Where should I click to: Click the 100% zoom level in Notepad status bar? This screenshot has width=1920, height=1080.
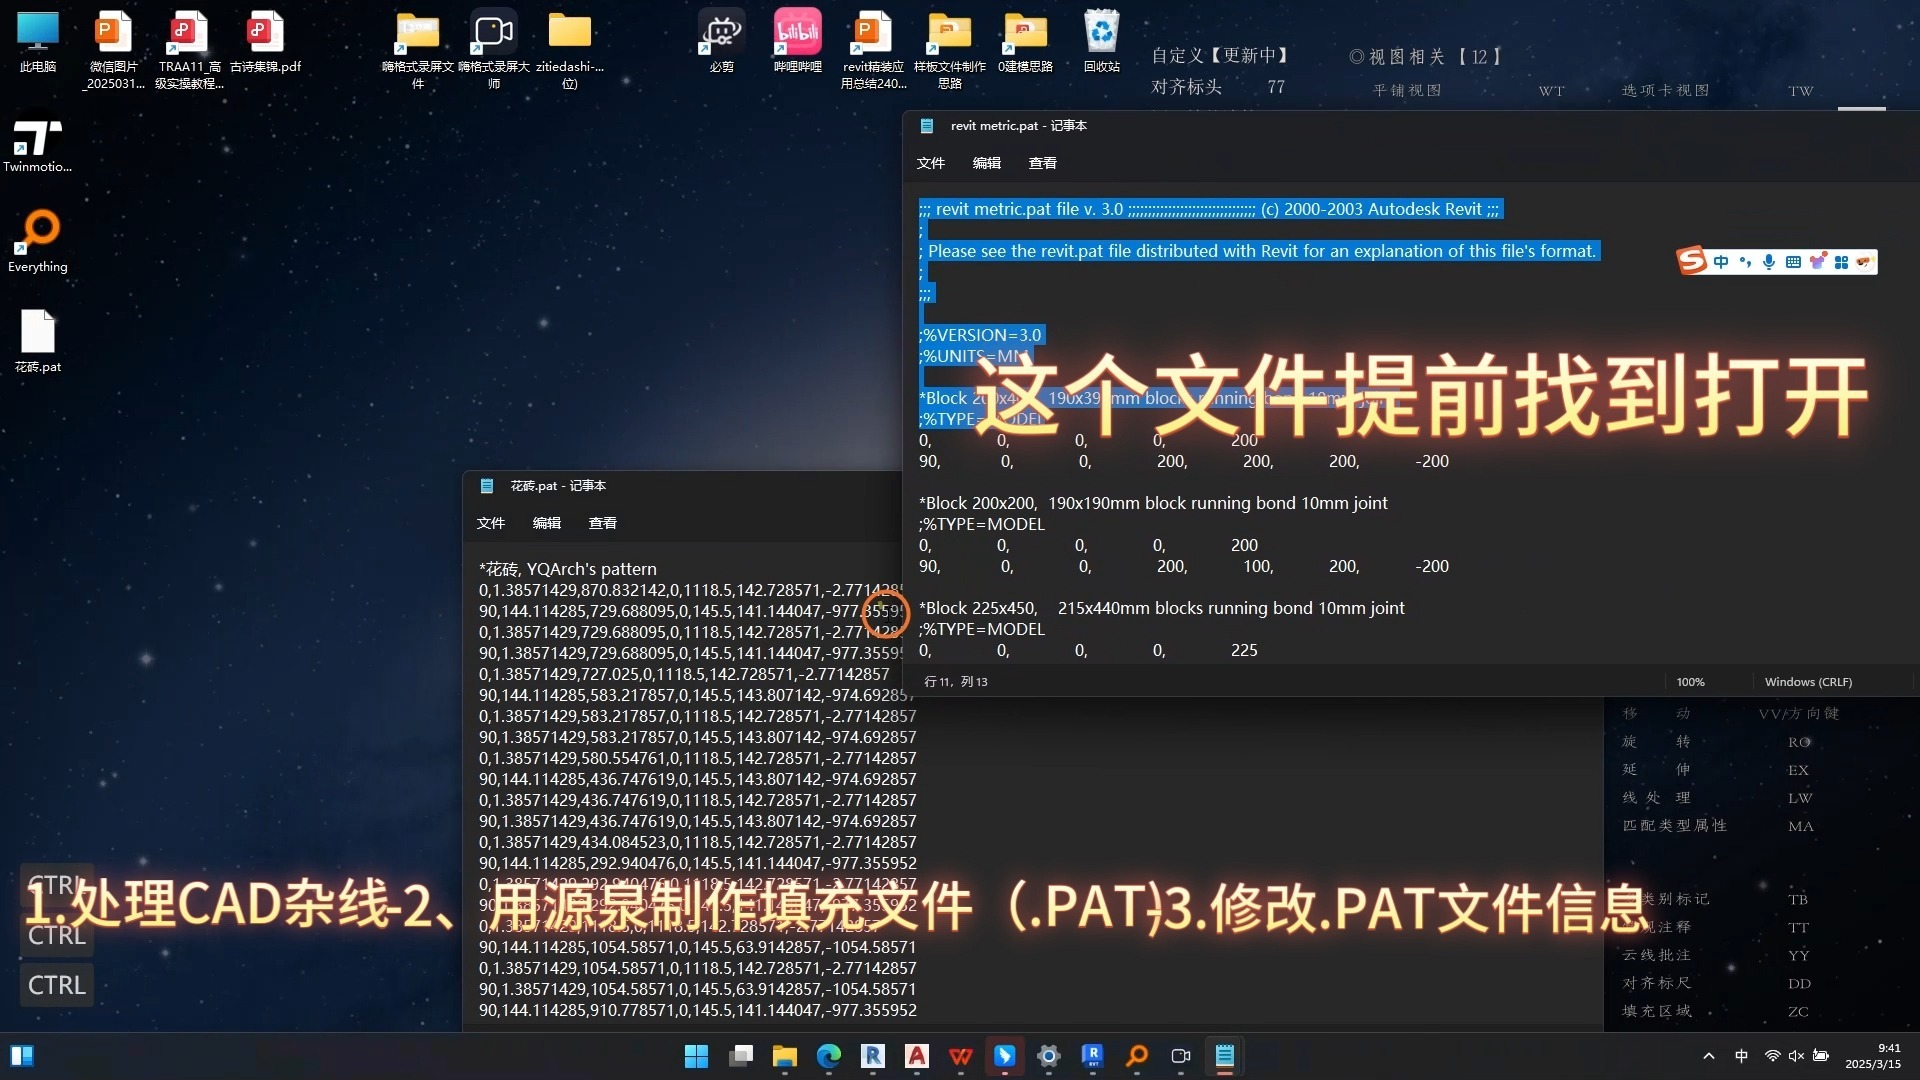[x=1690, y=681]
